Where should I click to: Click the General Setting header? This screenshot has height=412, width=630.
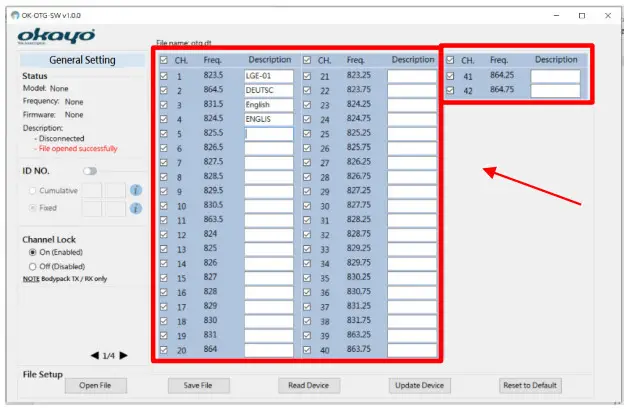click(82, 60)
